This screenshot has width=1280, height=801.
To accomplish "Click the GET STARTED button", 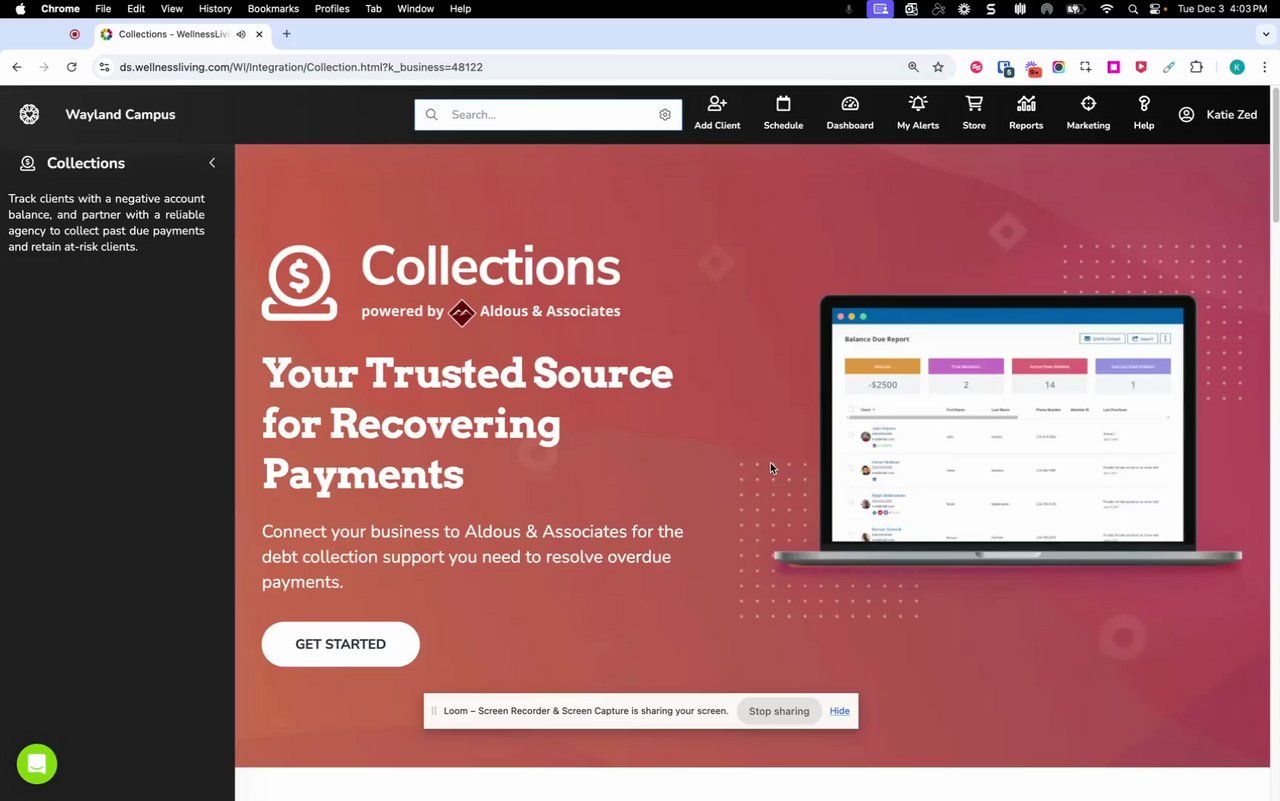I will [340, 644].
